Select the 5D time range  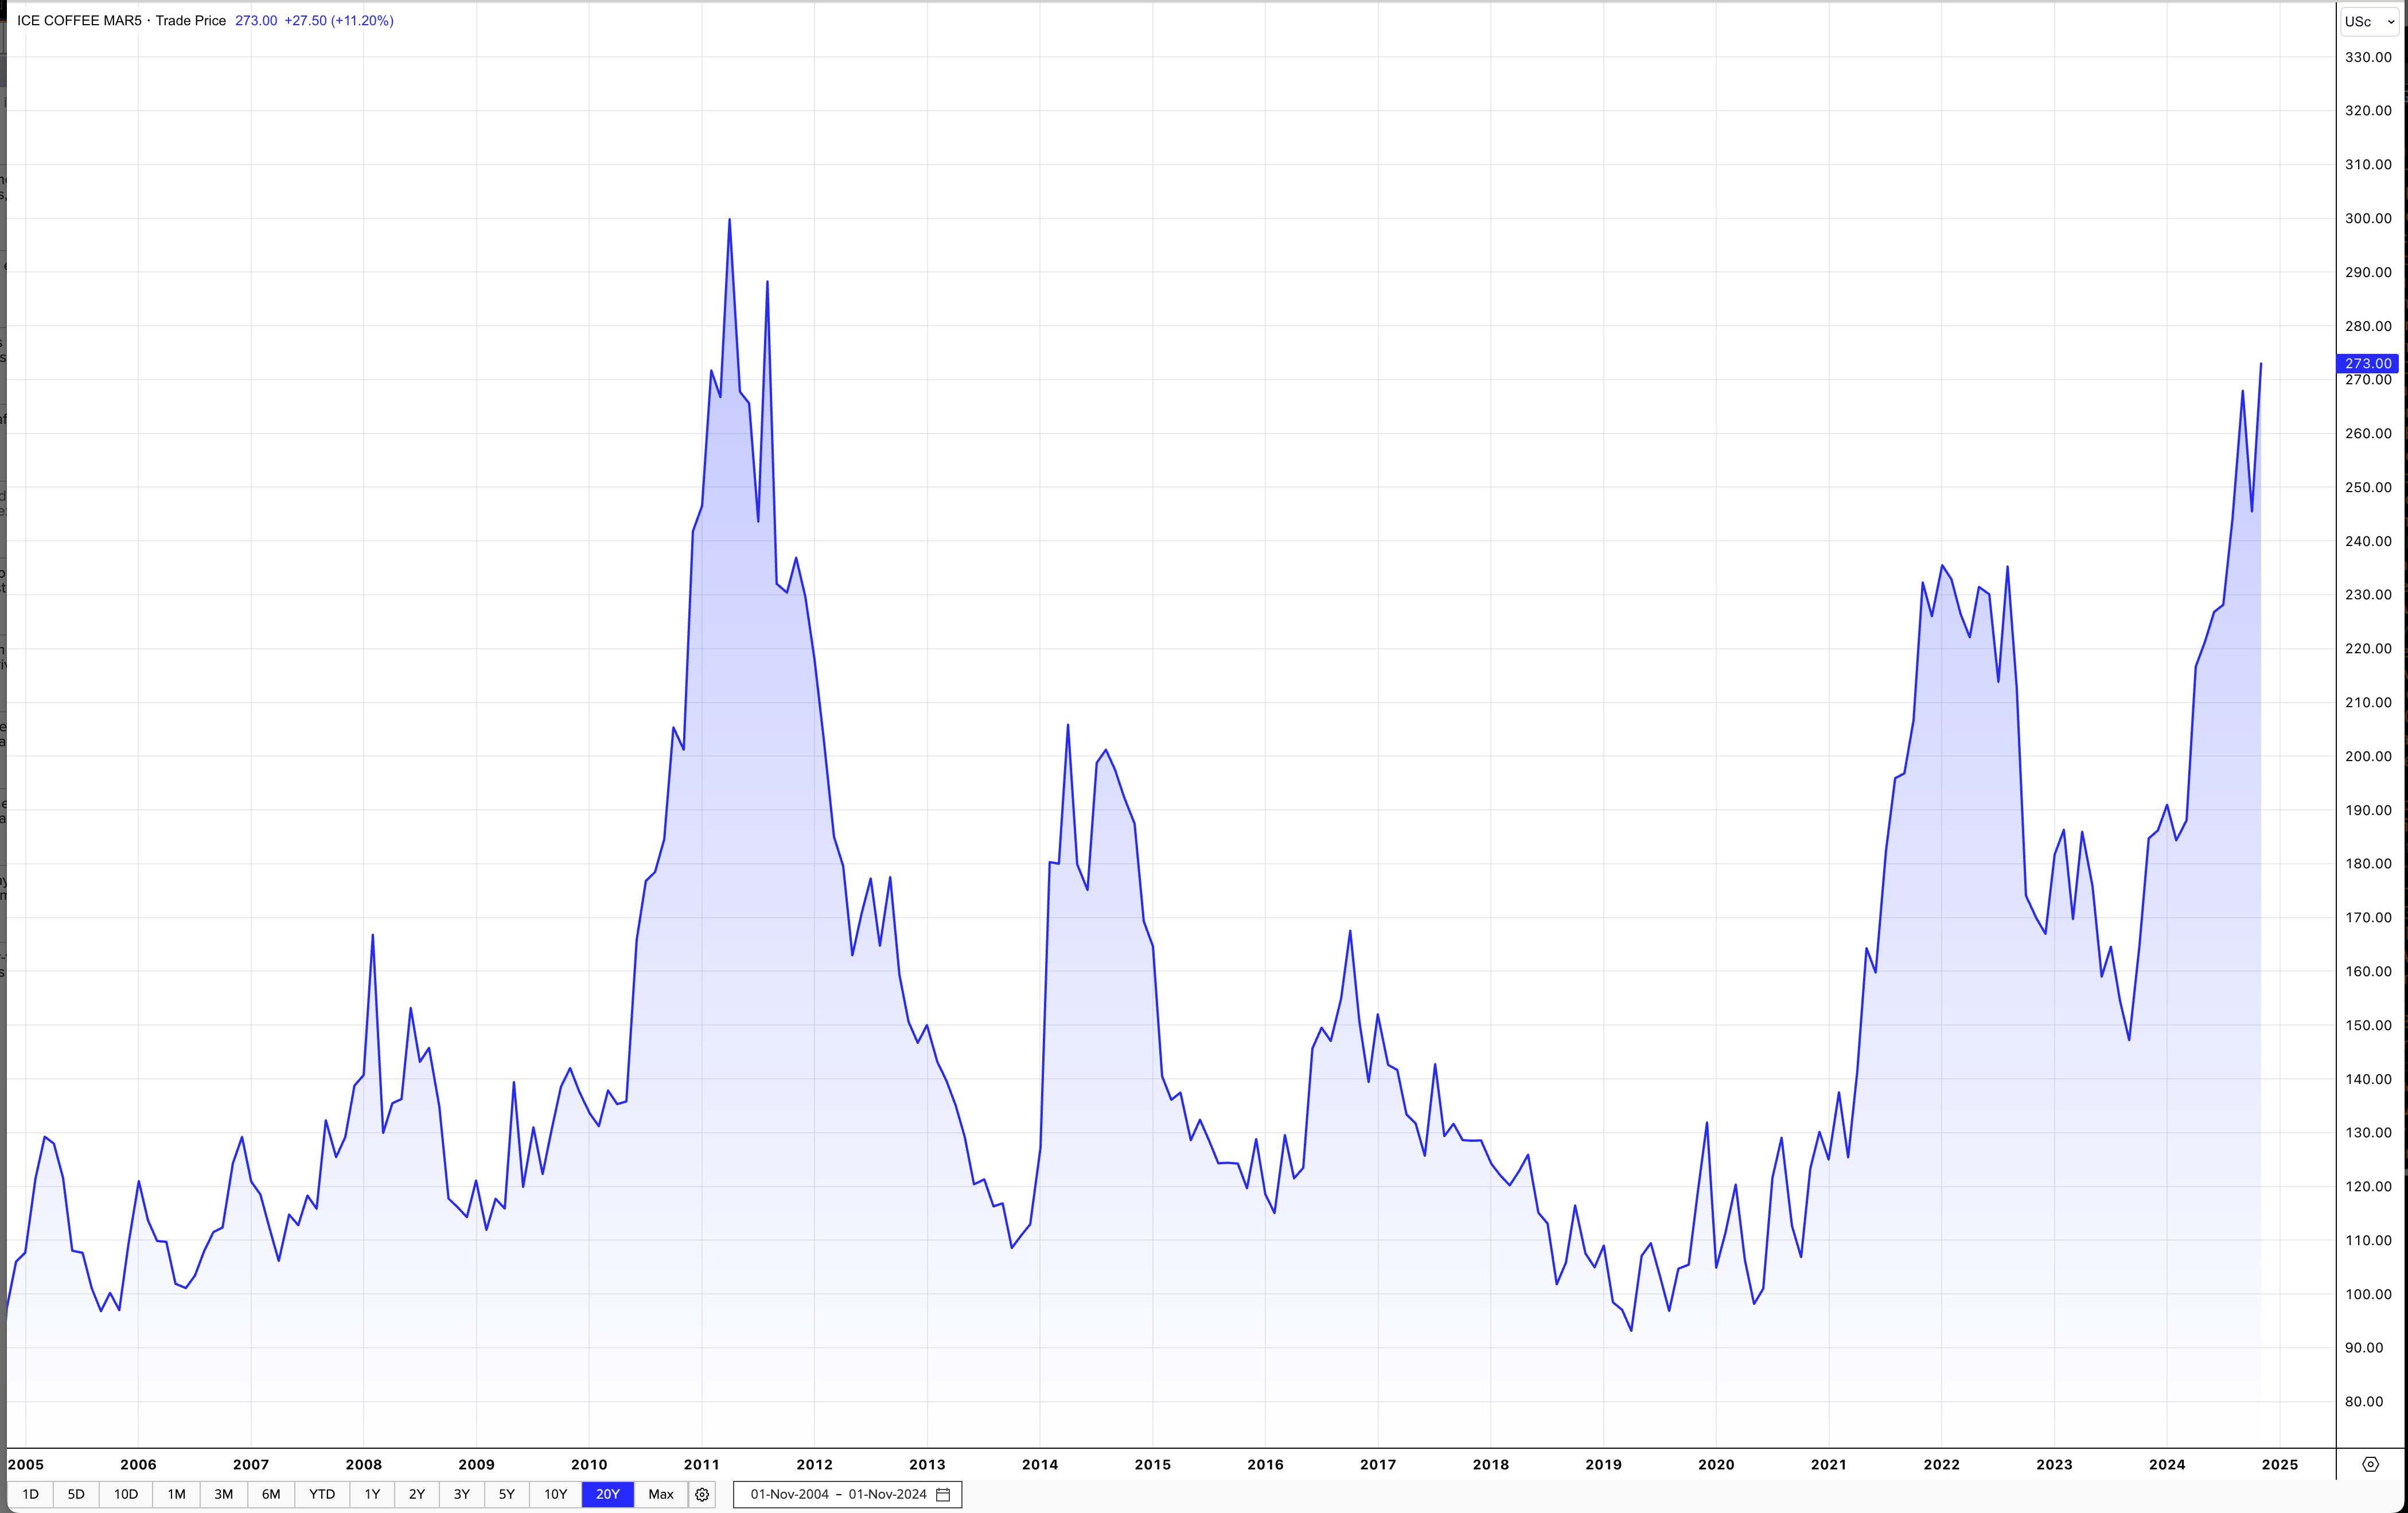tap(76, 1494)
